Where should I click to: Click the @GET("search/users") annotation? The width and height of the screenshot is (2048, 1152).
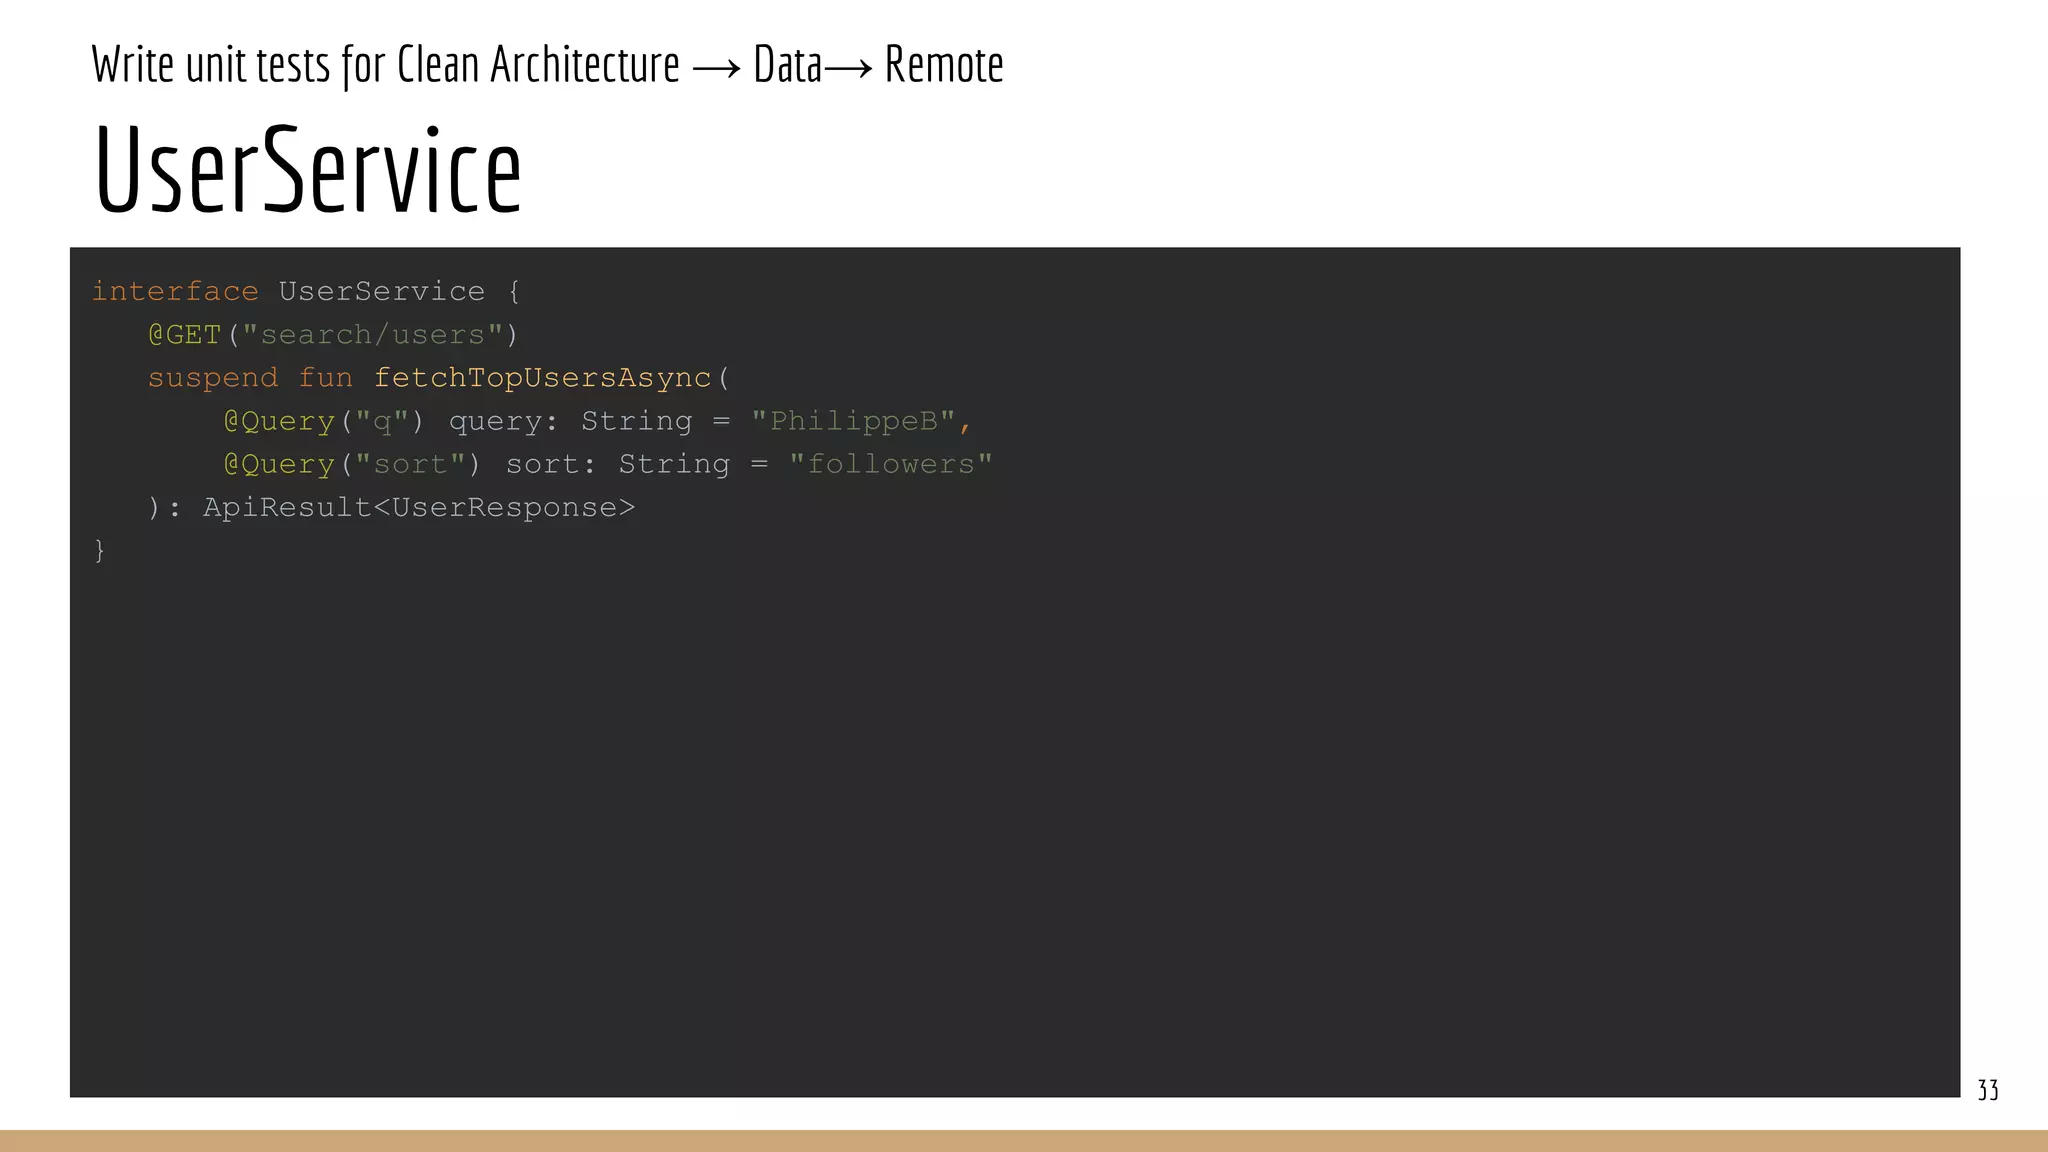333,334
